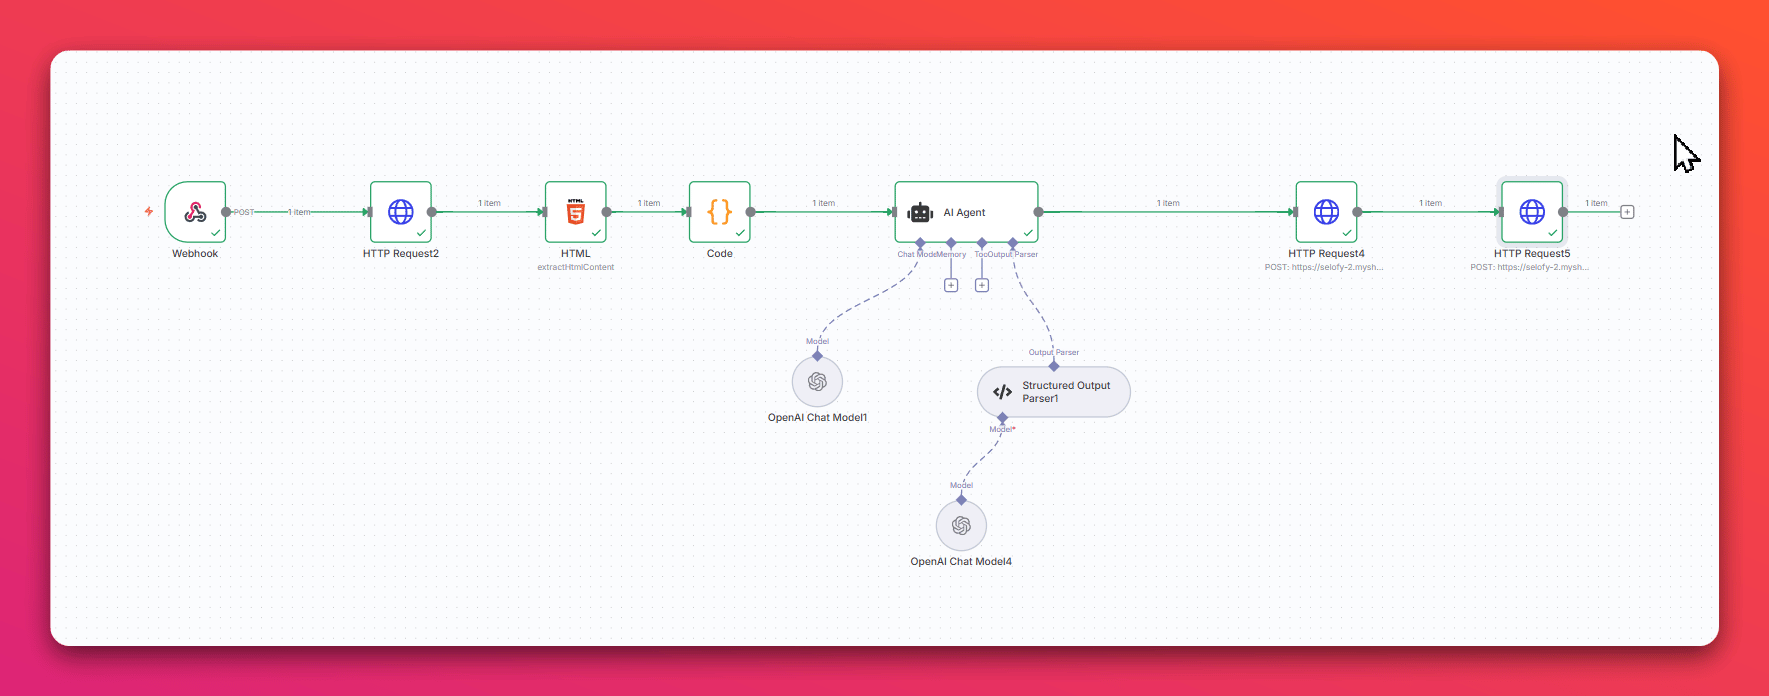Click the Code node output connector dot

751,212
